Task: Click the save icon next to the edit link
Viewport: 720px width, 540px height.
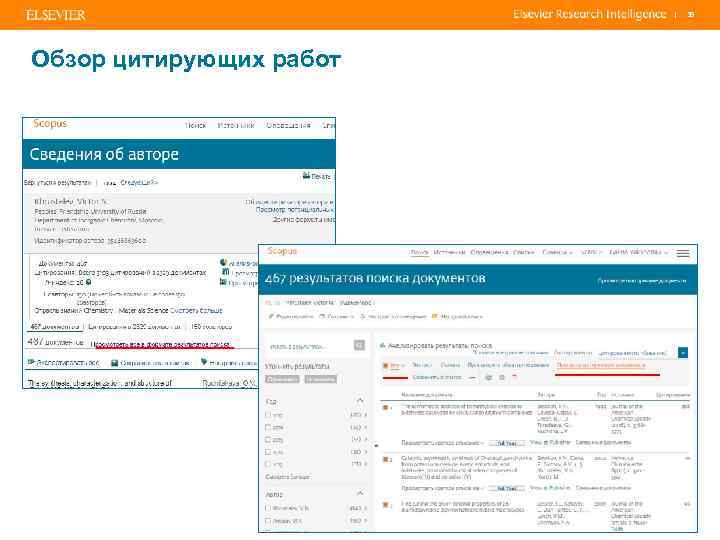Action: click(322, 316)
